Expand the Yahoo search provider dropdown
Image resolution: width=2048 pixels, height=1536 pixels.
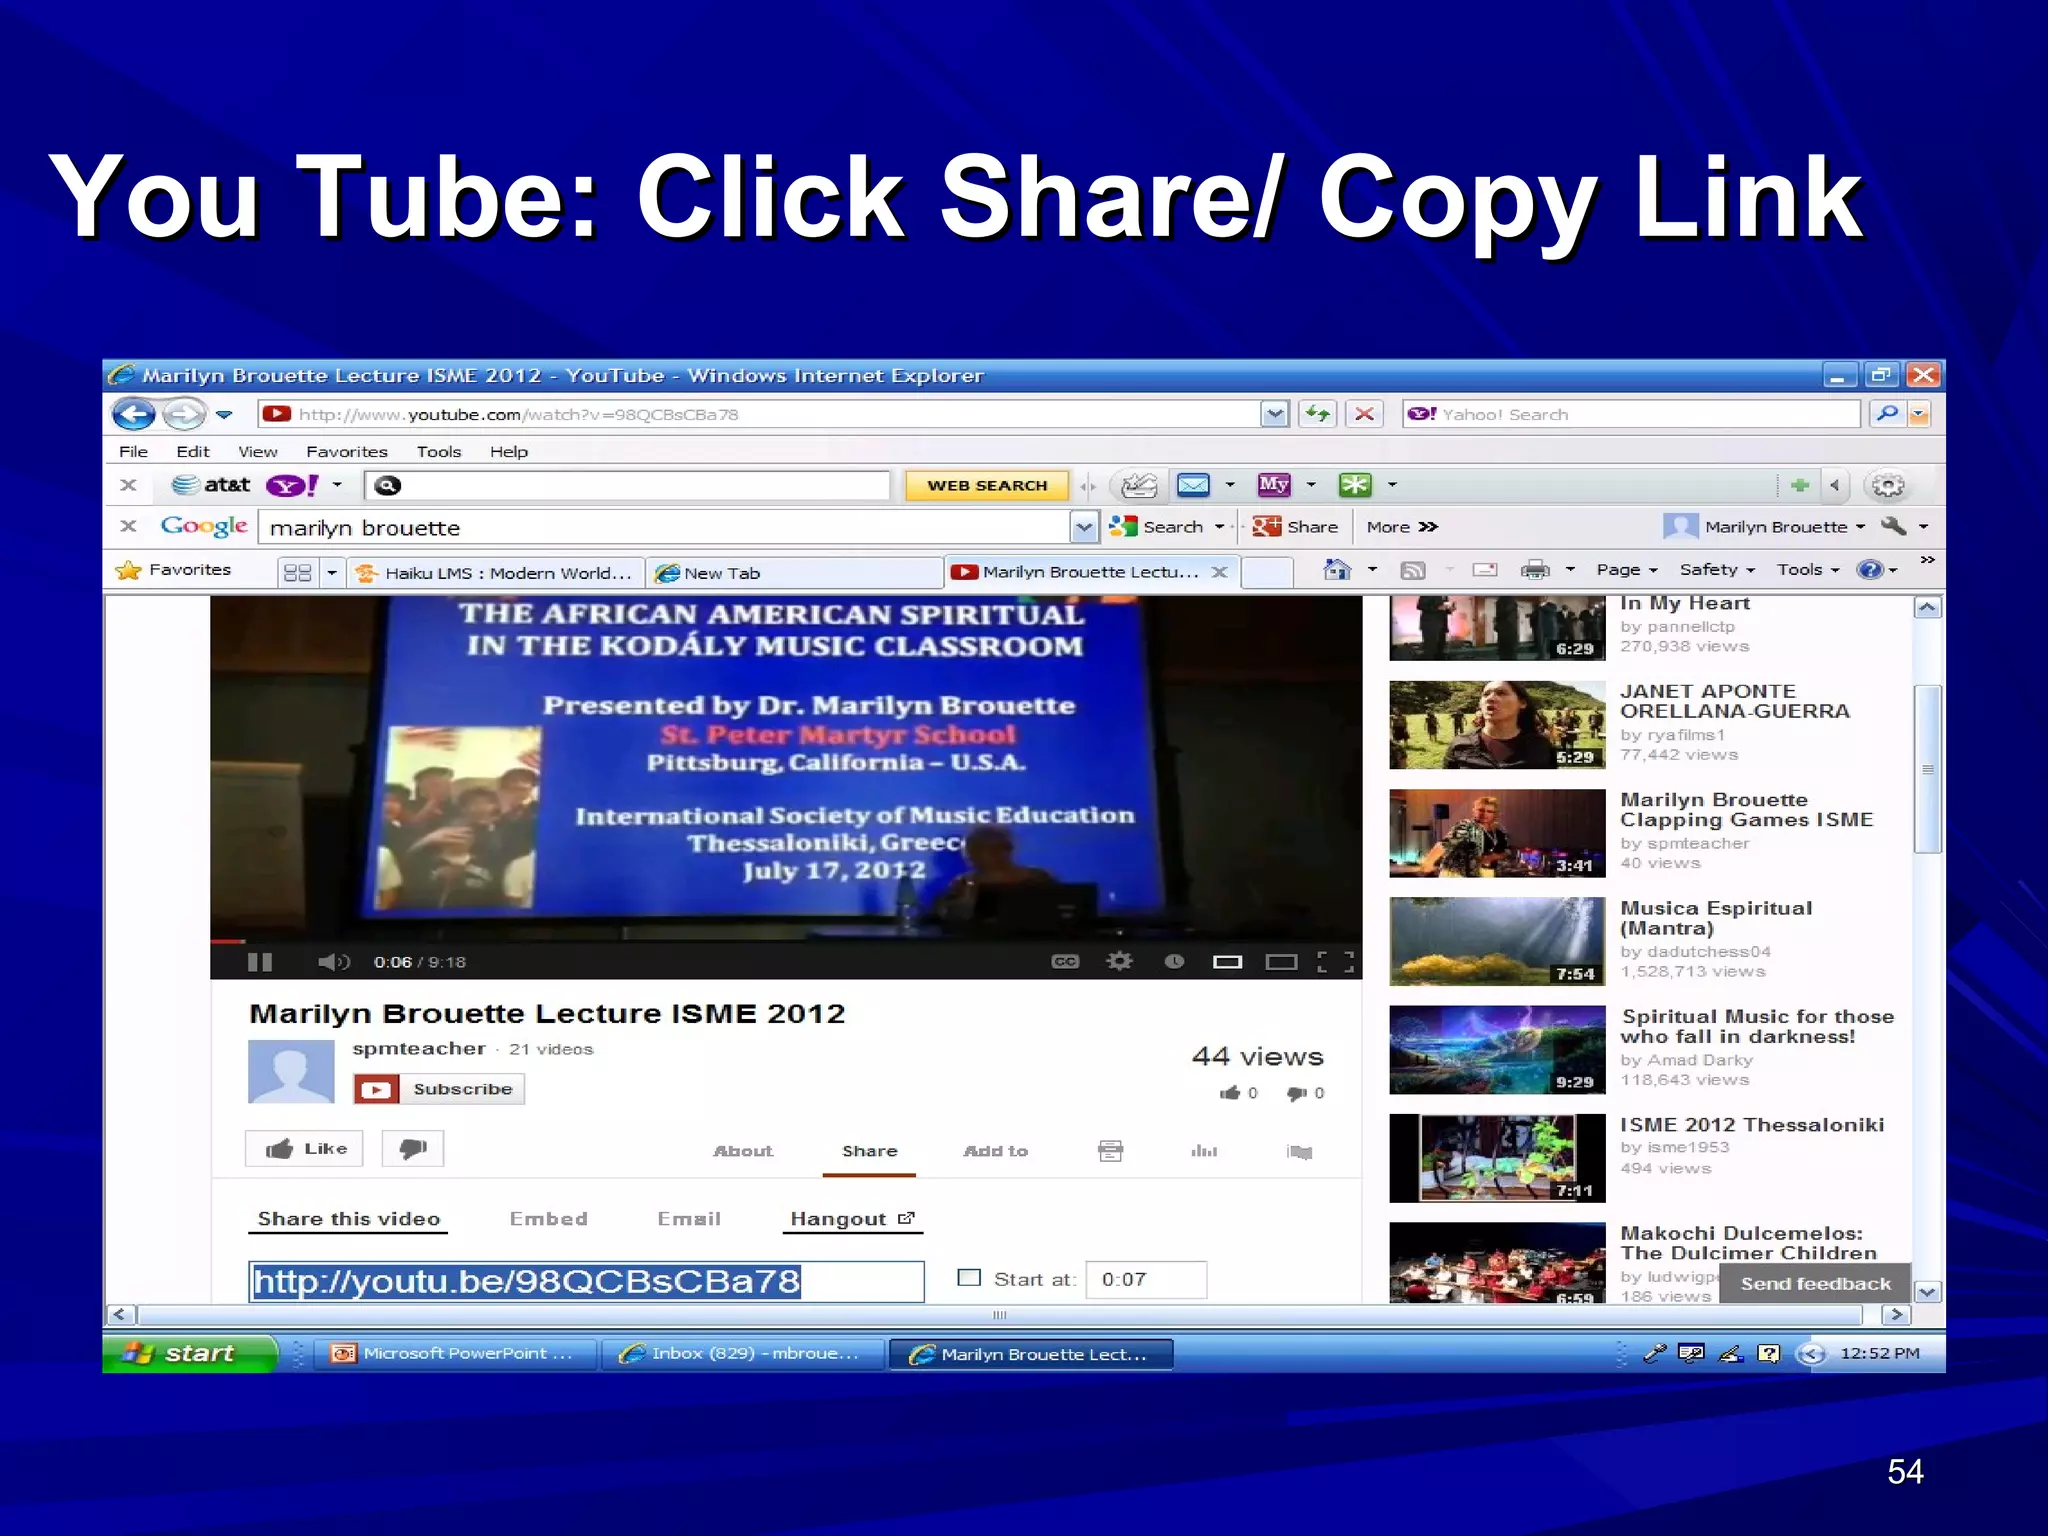(1919, 414)
